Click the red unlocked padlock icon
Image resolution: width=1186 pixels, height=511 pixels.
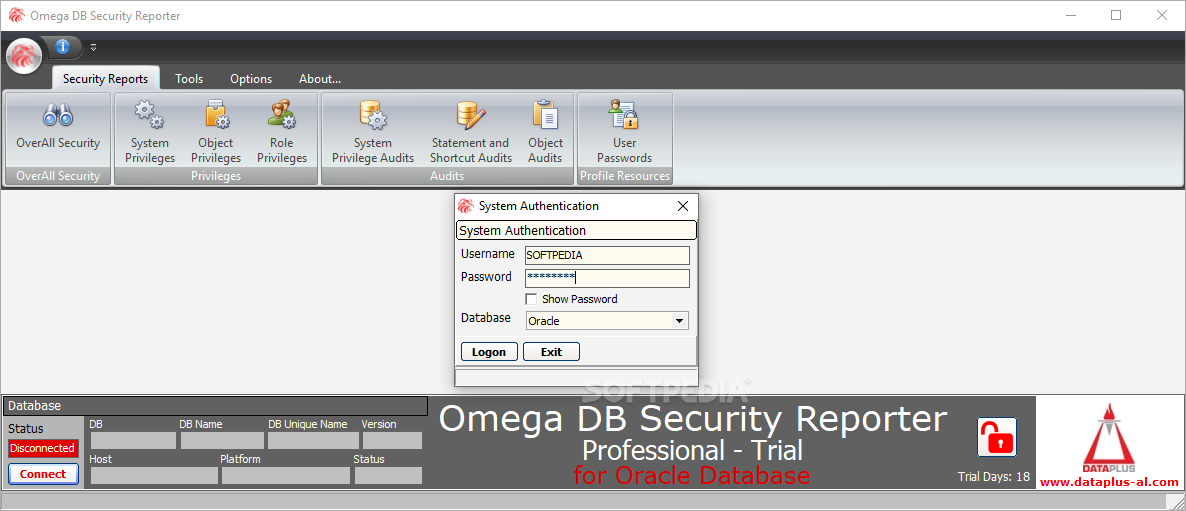[x=996, y=436]
